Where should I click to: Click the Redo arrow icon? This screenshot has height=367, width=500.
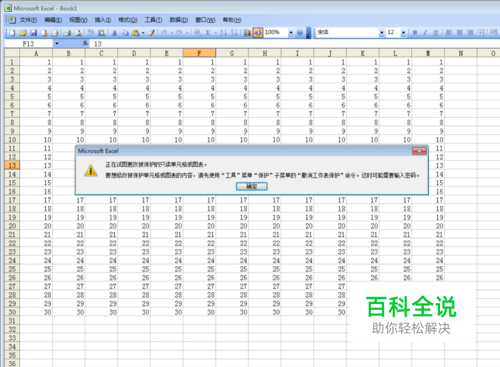pyautogui.click(x=179, y=33)
